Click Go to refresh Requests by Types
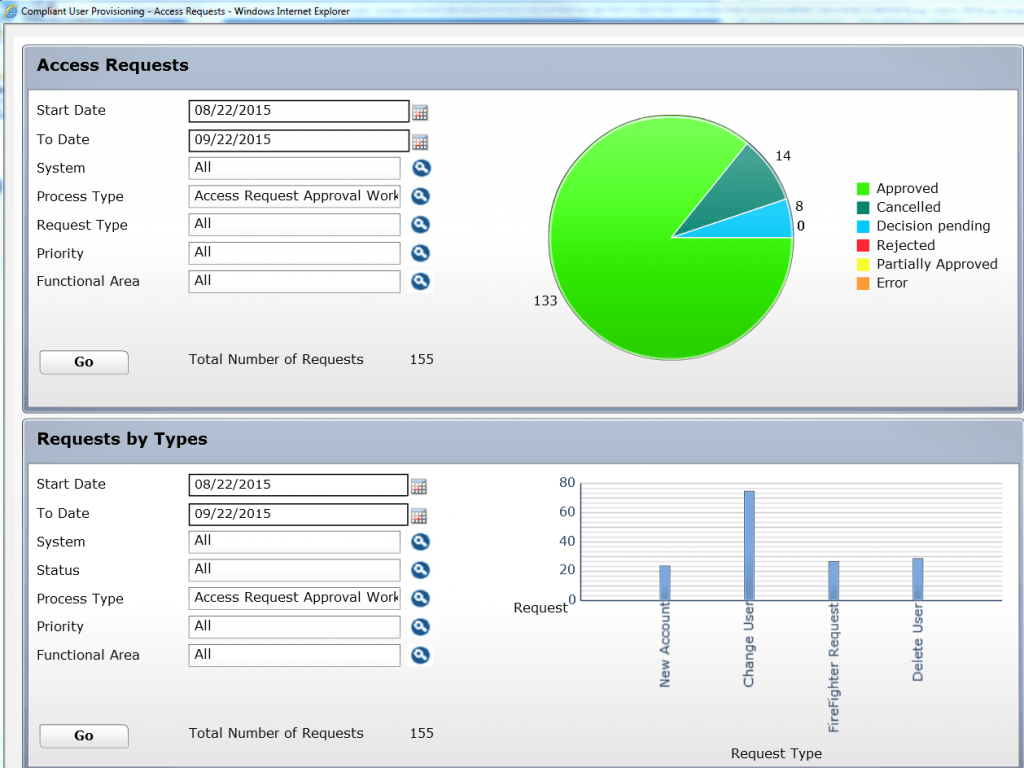This screenshot has height=768, width=1024. [x=83, y=736]
